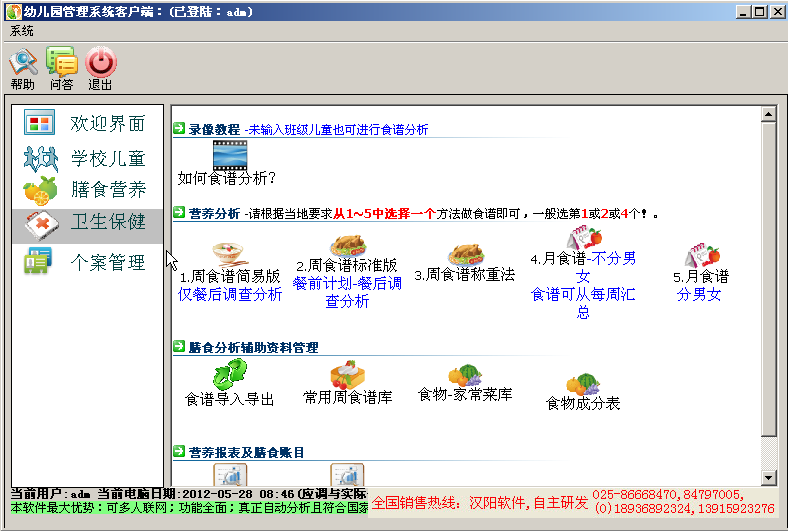Click the red 退出 power icon
788x531 pixels.
(101, 62)
